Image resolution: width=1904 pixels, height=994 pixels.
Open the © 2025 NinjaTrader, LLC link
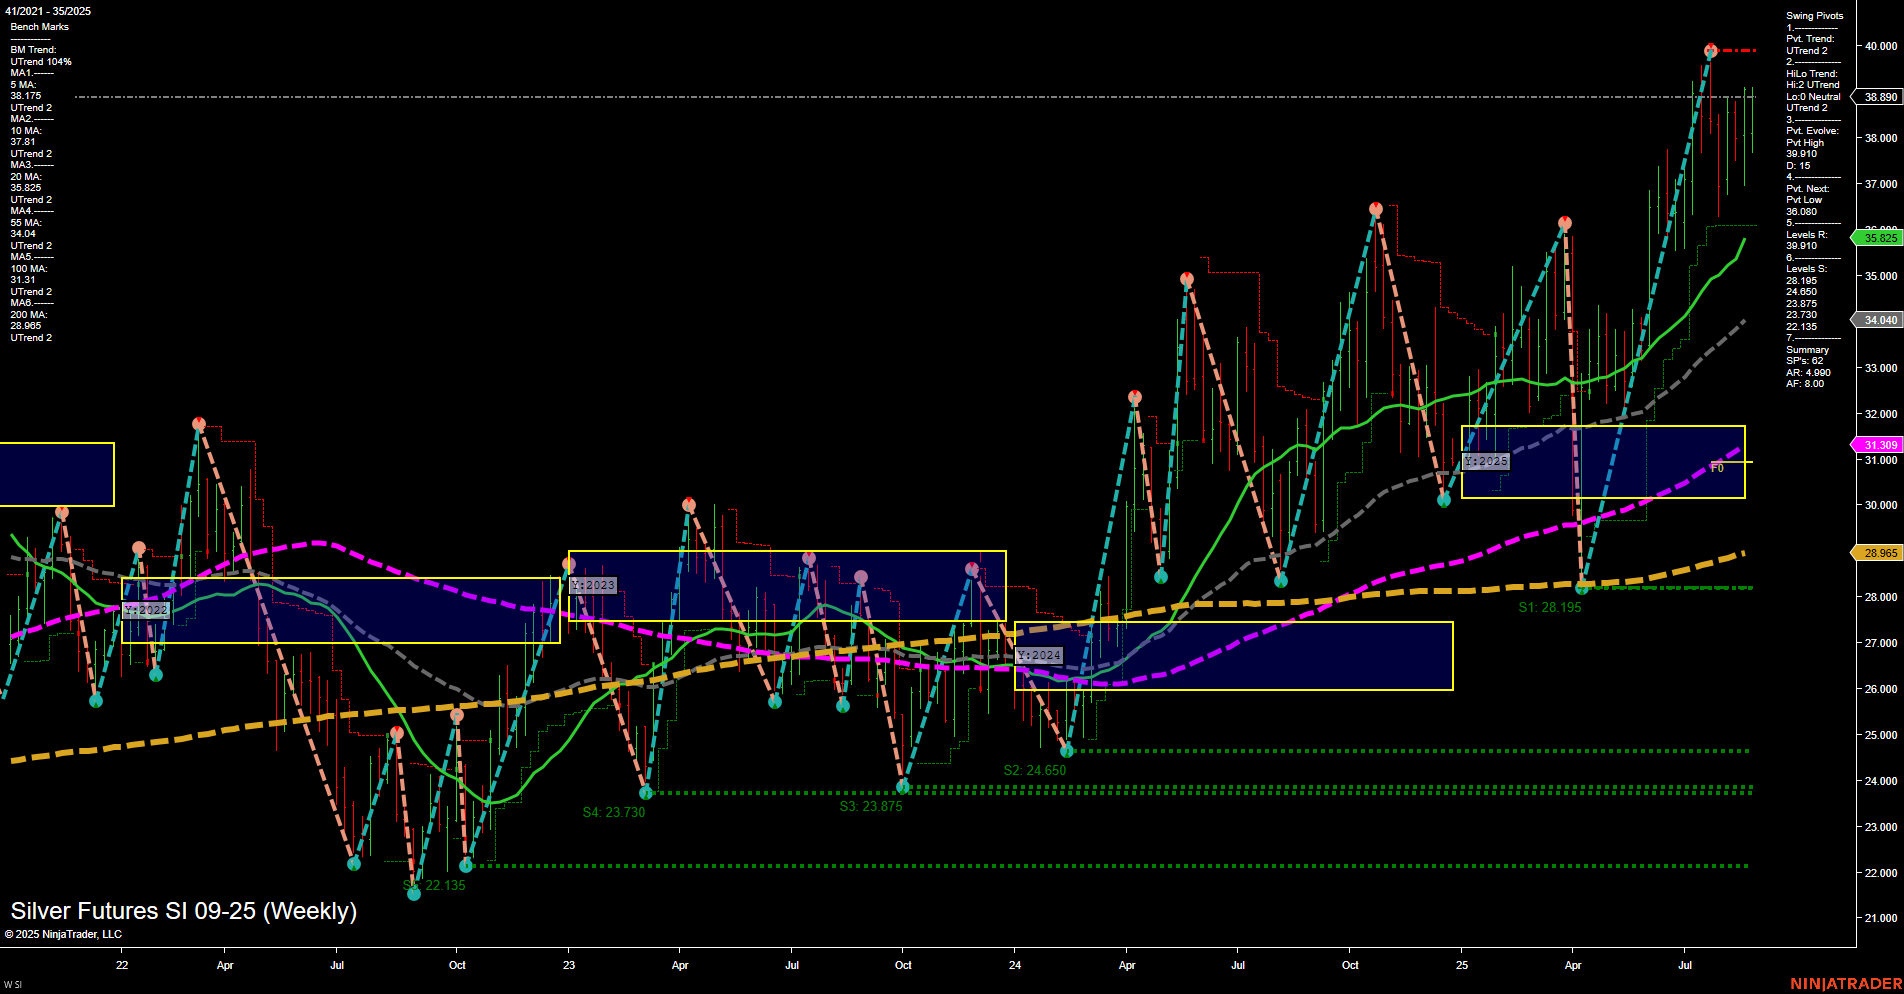click(63, 935)
